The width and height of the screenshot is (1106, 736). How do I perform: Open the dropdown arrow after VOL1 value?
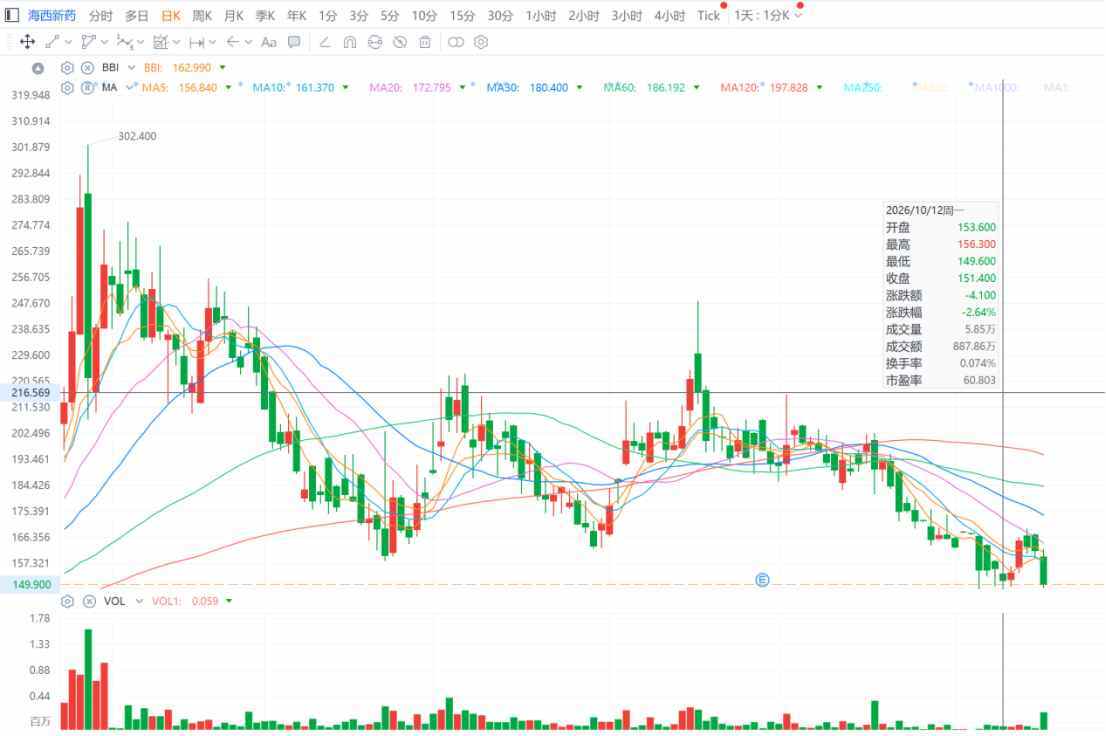coord(229,601)
